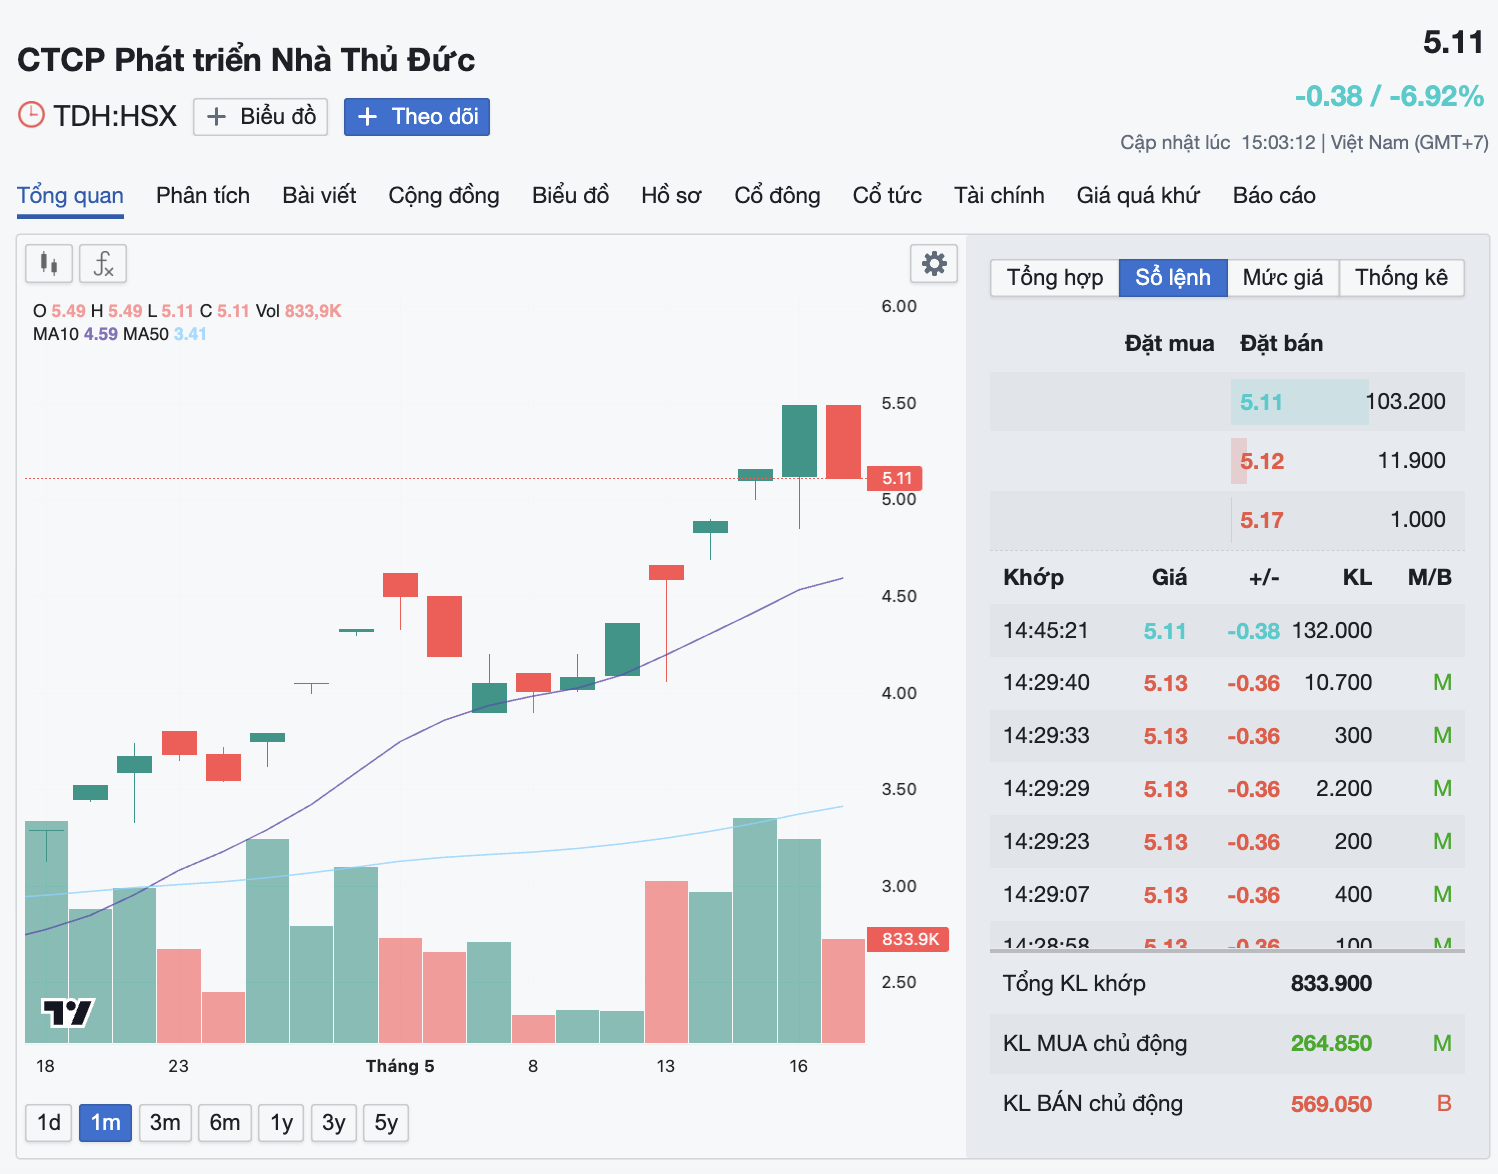Click the Biểu đồ add button
The height and width of the screenshot is (1174, 1498).
(261, 117)
